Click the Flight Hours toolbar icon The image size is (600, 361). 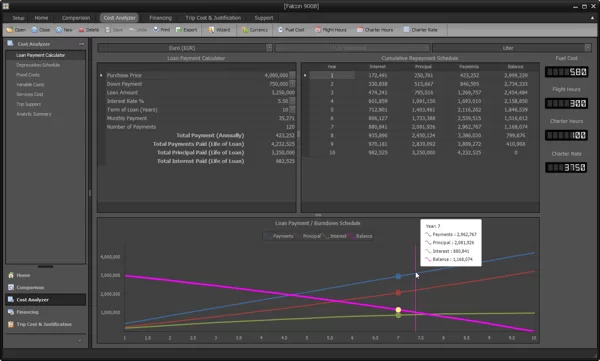click(318, 29)
